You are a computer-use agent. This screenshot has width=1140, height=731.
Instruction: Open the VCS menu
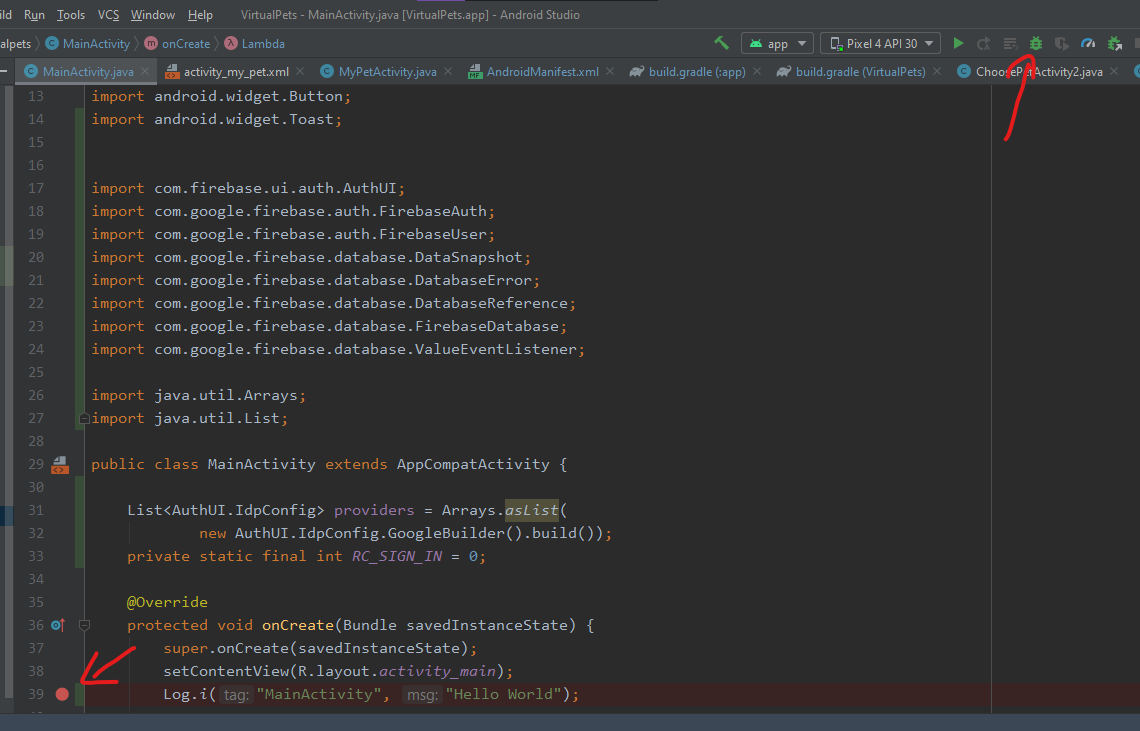pos(108,15)
